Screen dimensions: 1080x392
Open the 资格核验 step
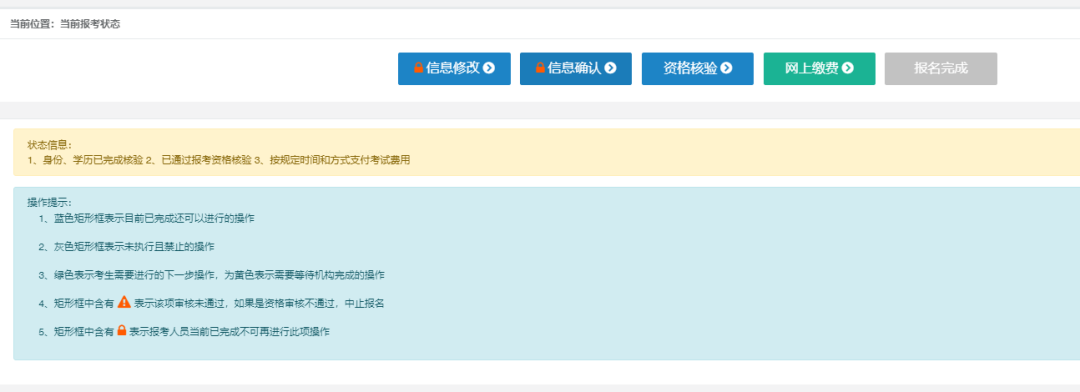point(697,68)
